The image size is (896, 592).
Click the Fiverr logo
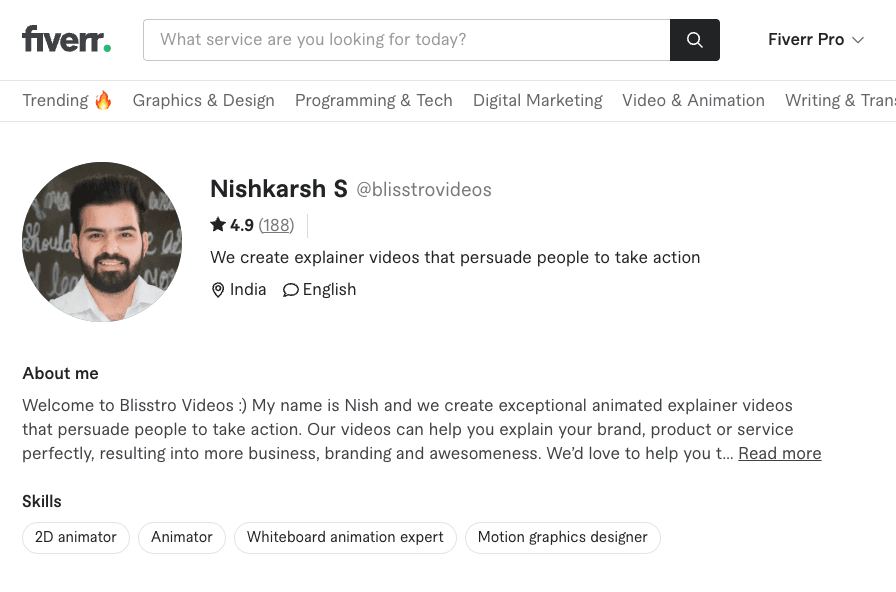(x=64, y=39)
